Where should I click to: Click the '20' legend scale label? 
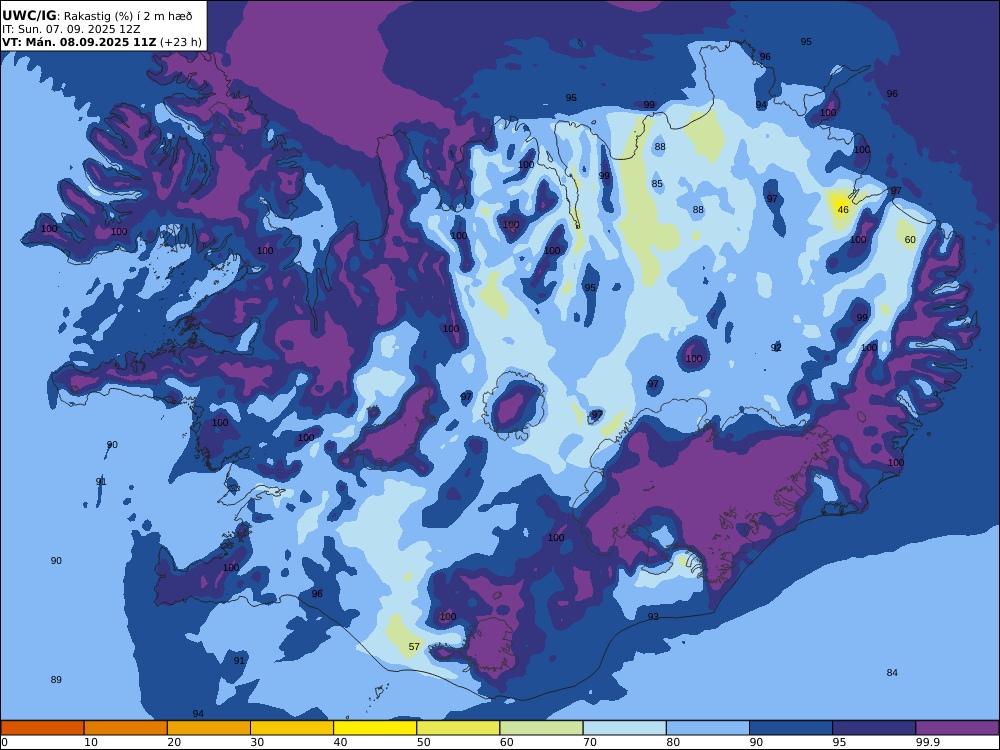click(x=174, y=742)
